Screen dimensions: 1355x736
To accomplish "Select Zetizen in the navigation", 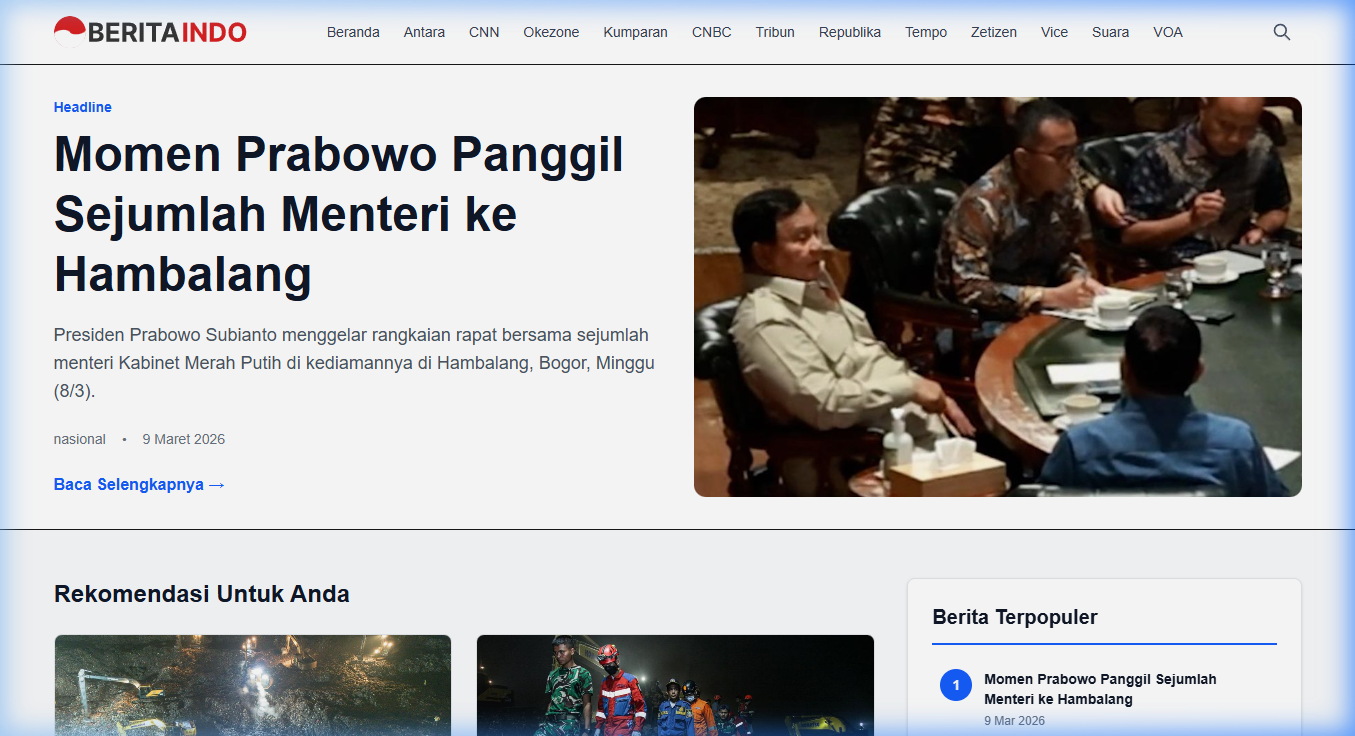I will [x=994, y=32].
